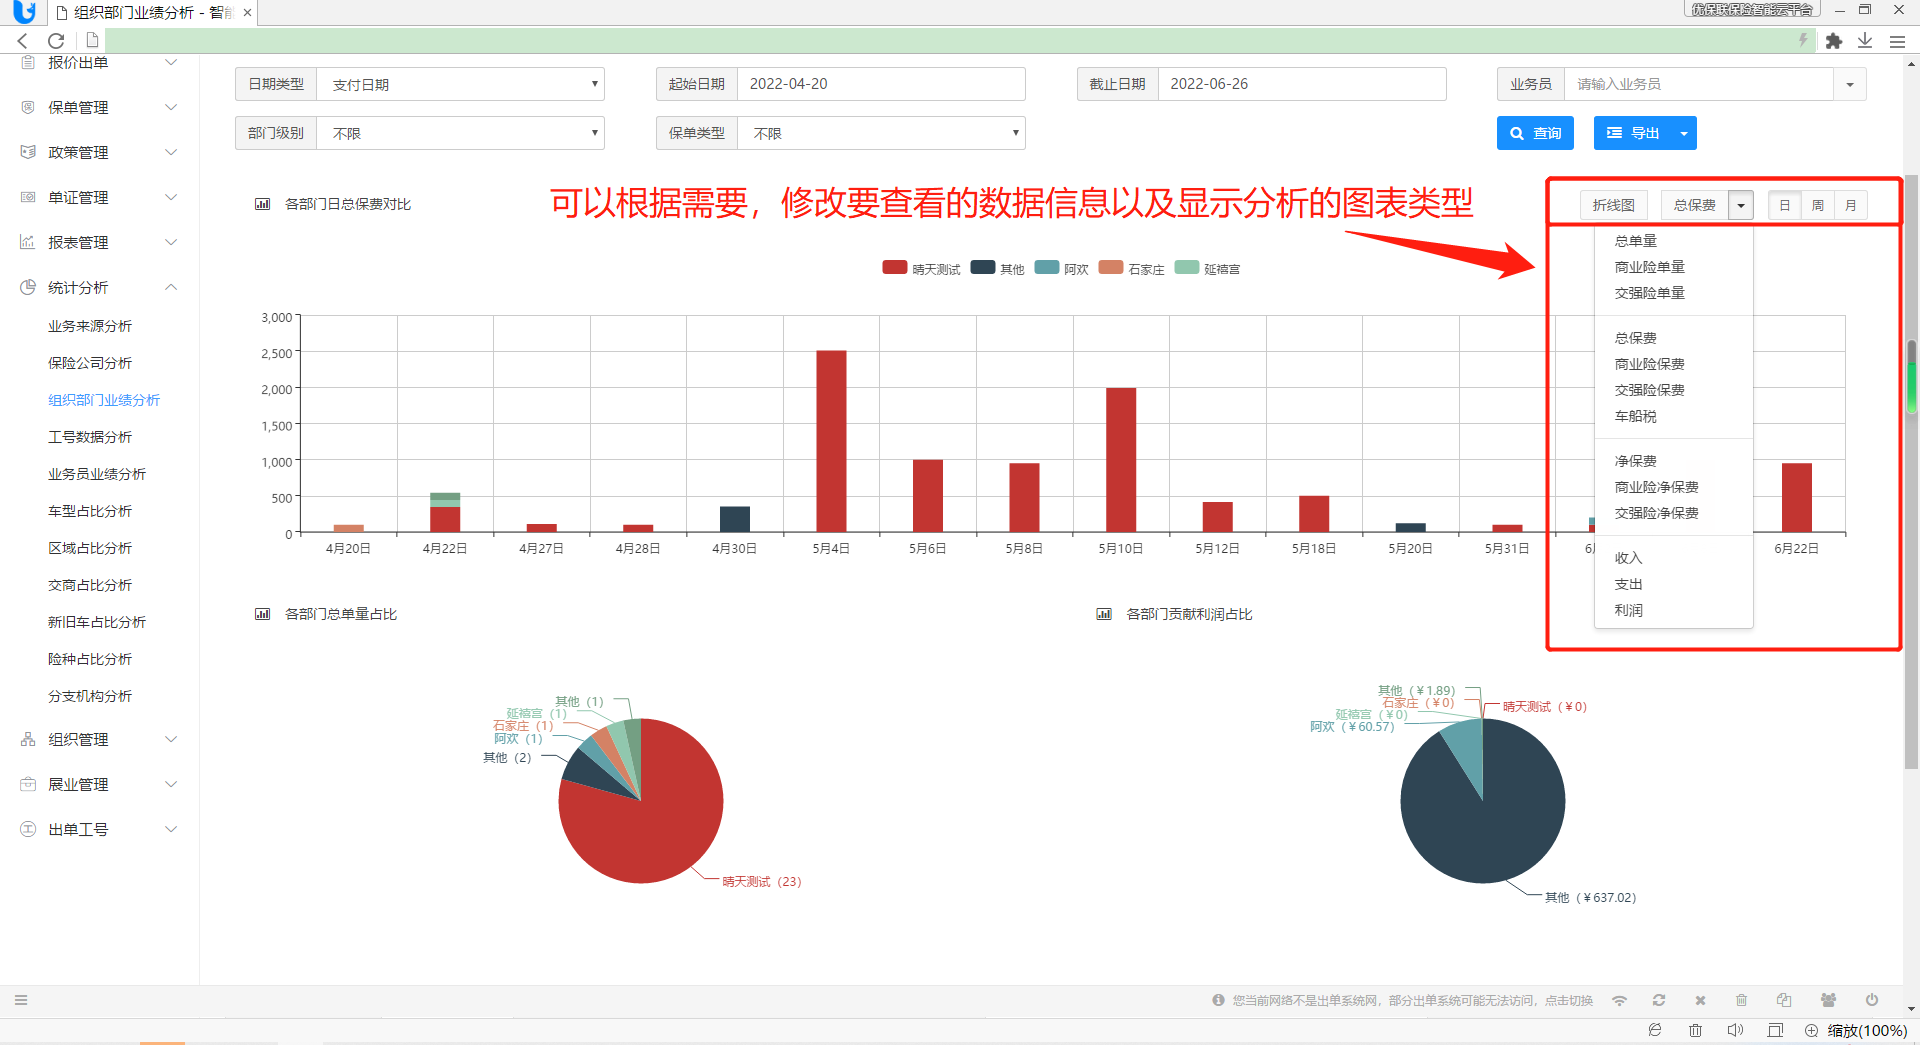The image size is (1920, 1045).
Task: Click the 单证管理 sidebar icon
Action: (x=28, y=197)
